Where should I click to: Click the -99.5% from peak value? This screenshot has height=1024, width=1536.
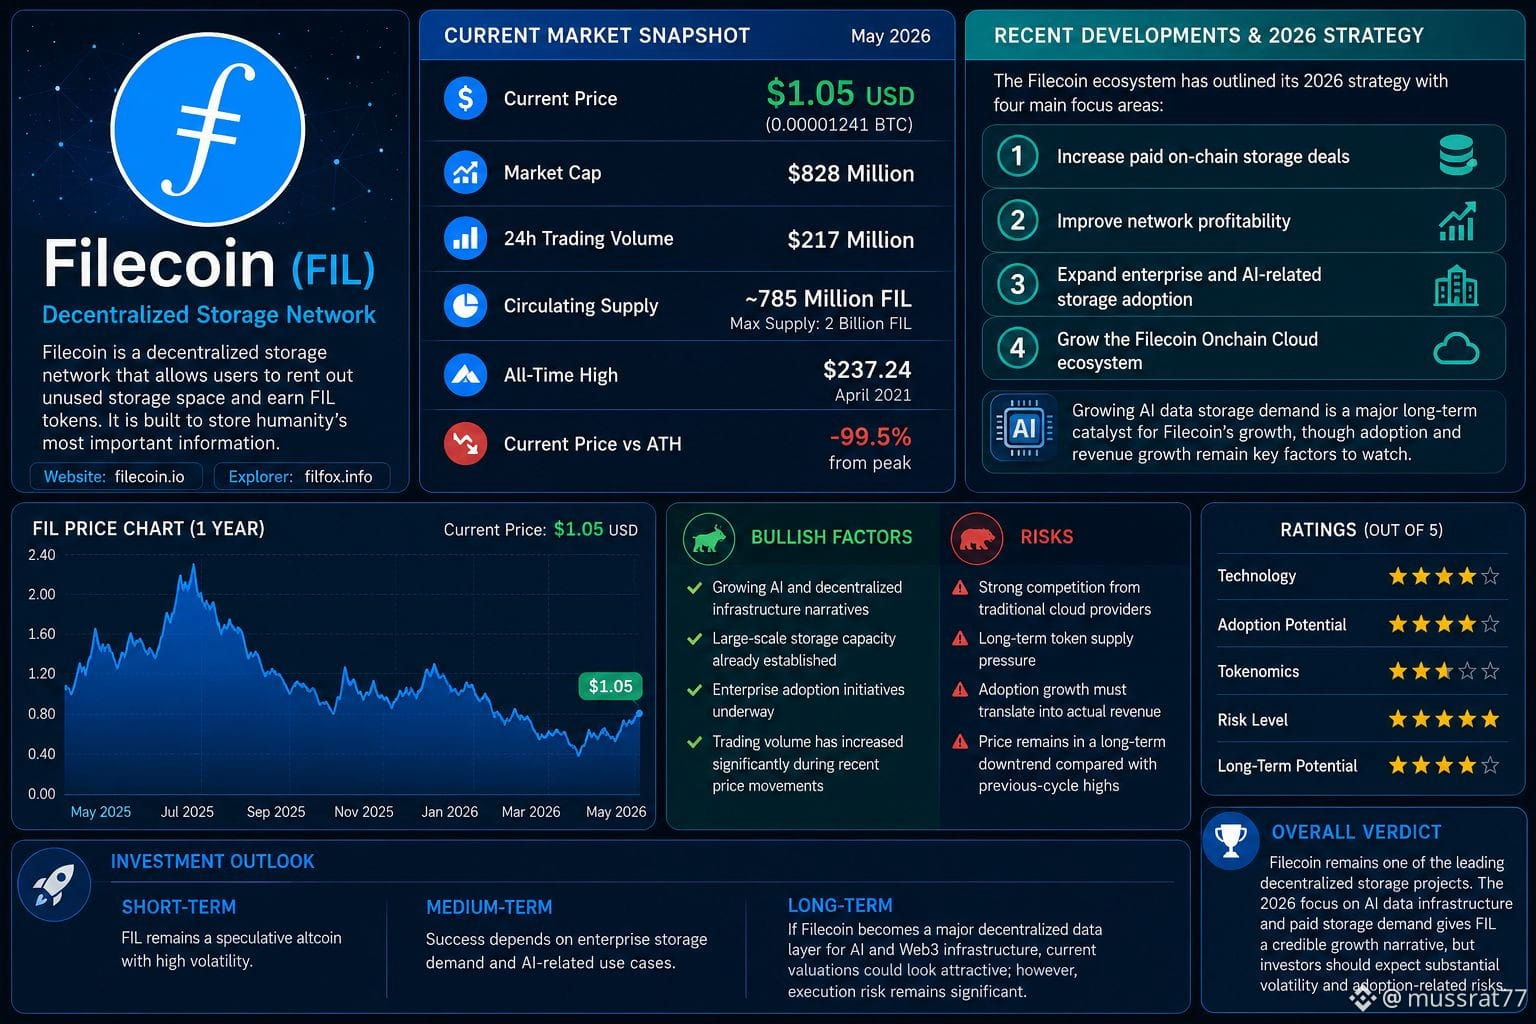tap(870, 437)
